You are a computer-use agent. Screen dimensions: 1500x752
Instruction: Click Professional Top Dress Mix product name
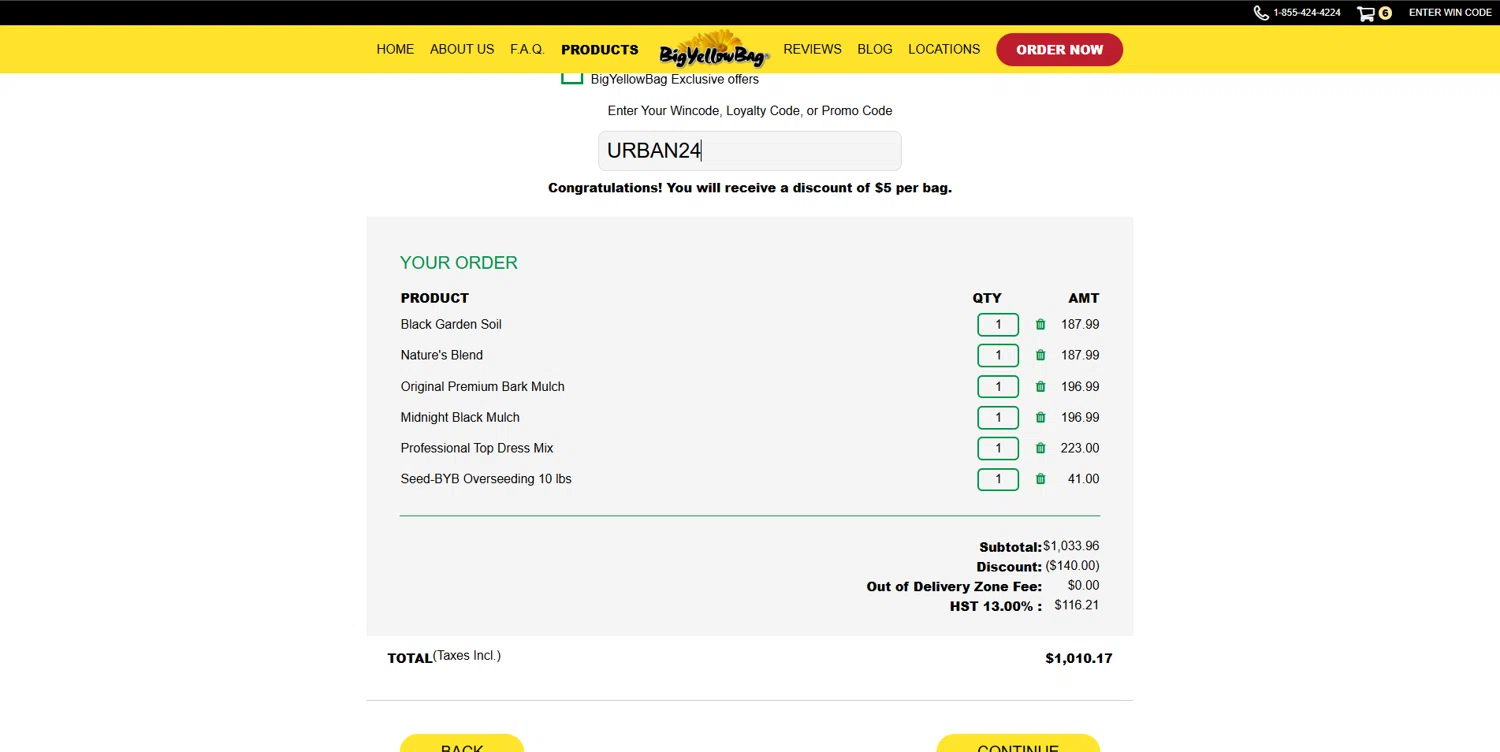pyautogui.click(x=477, y=448)
